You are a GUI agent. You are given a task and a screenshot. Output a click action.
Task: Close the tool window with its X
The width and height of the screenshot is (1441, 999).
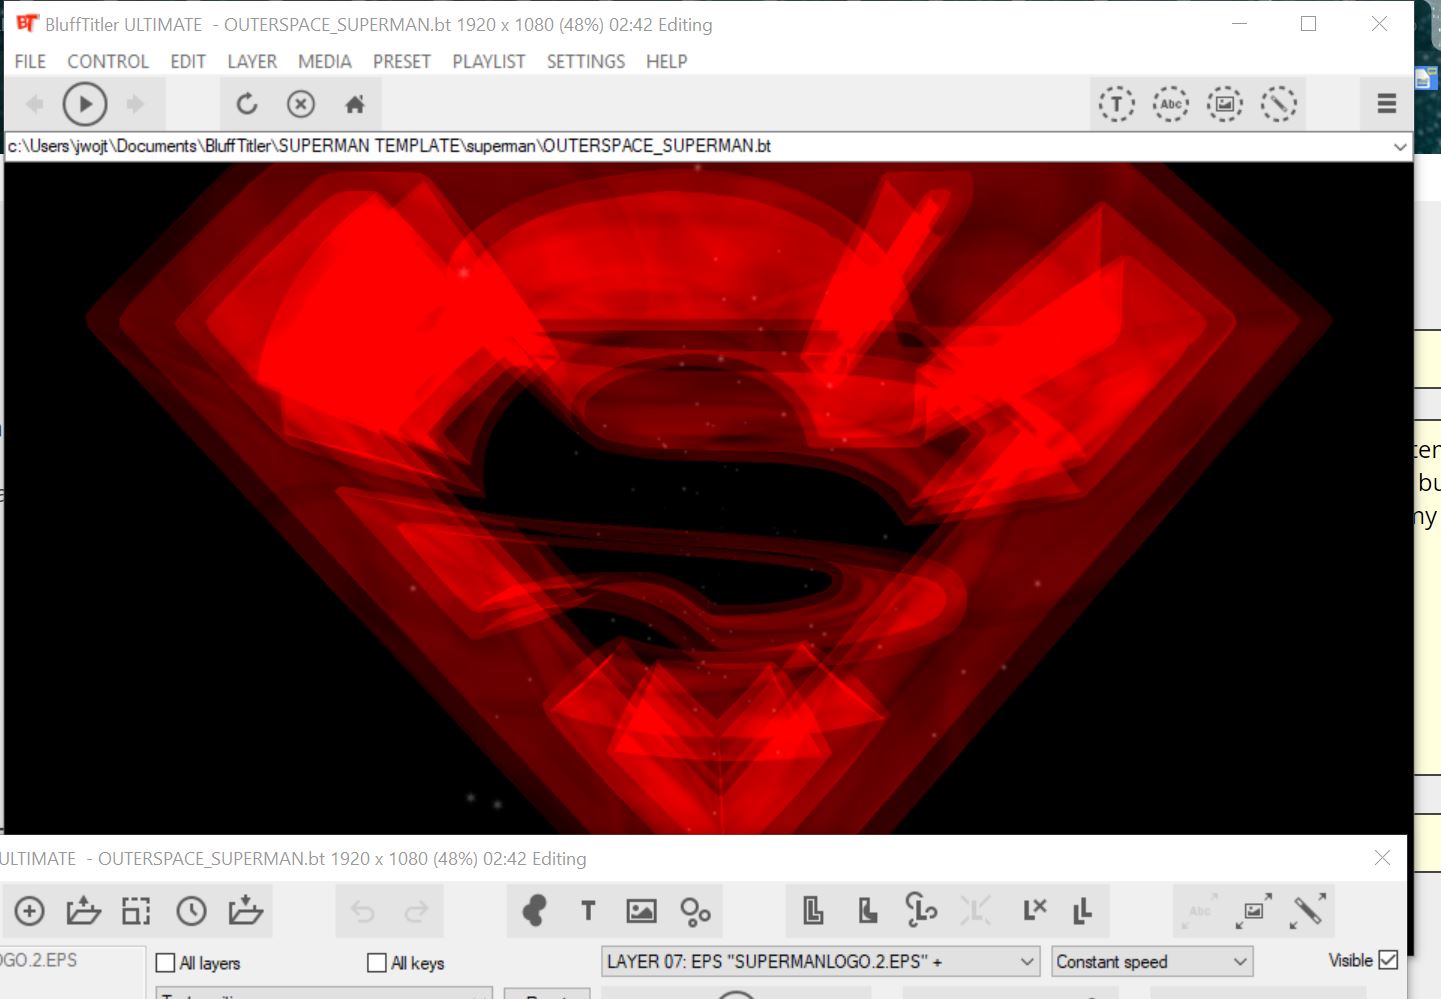1383,858
